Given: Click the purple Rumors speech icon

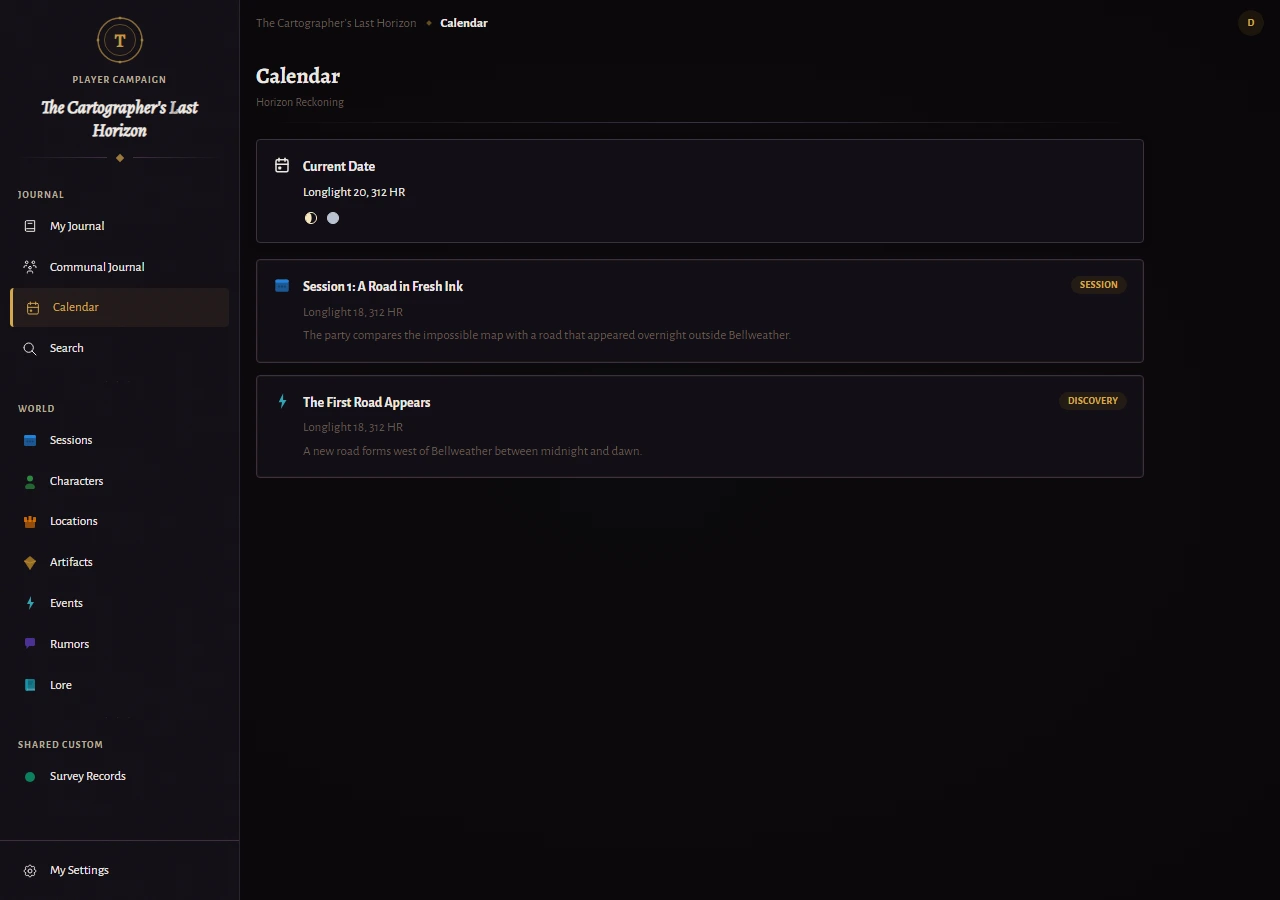Looking at the screenshot, I should (x=30, y=644).
